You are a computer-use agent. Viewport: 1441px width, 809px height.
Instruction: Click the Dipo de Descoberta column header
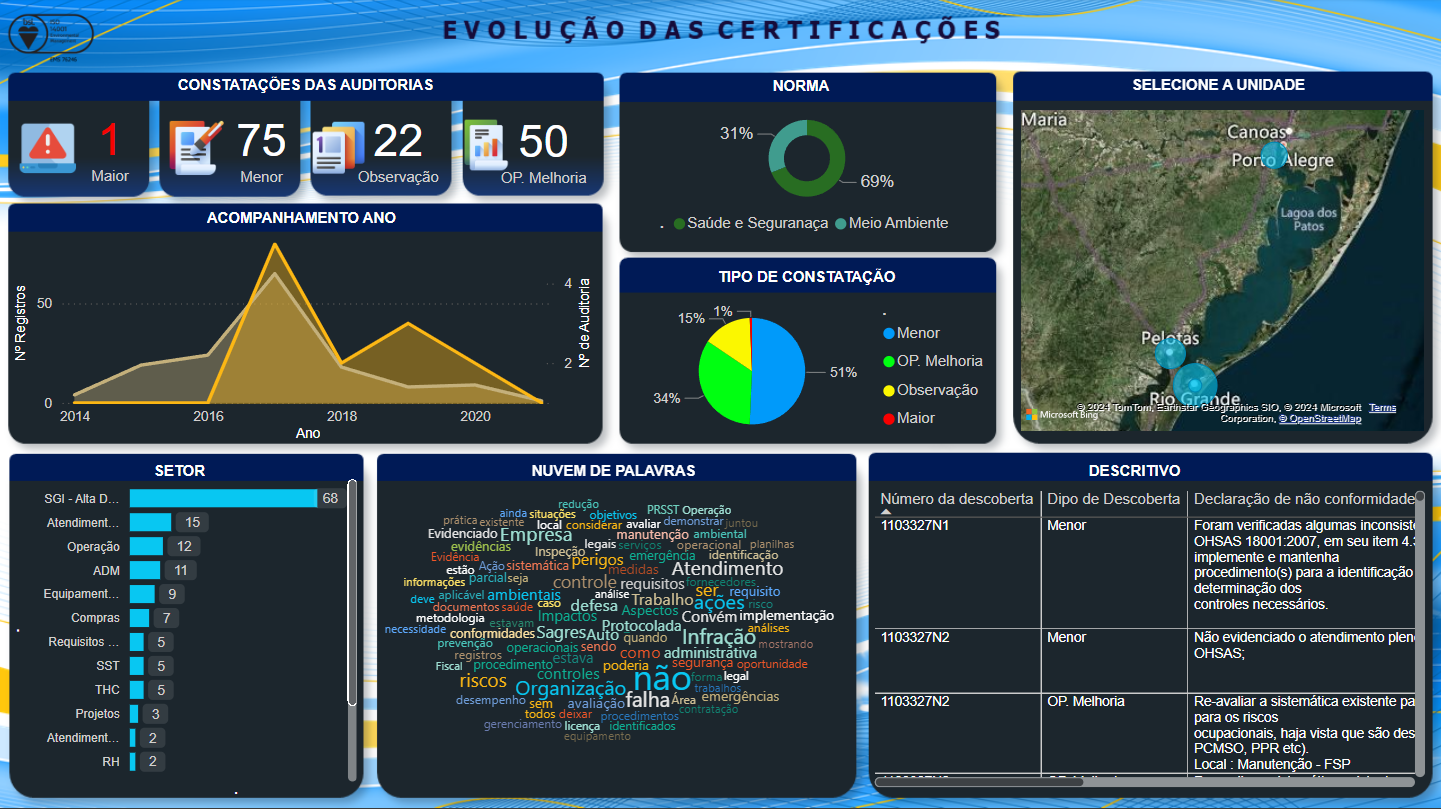tap(1113, 498)
